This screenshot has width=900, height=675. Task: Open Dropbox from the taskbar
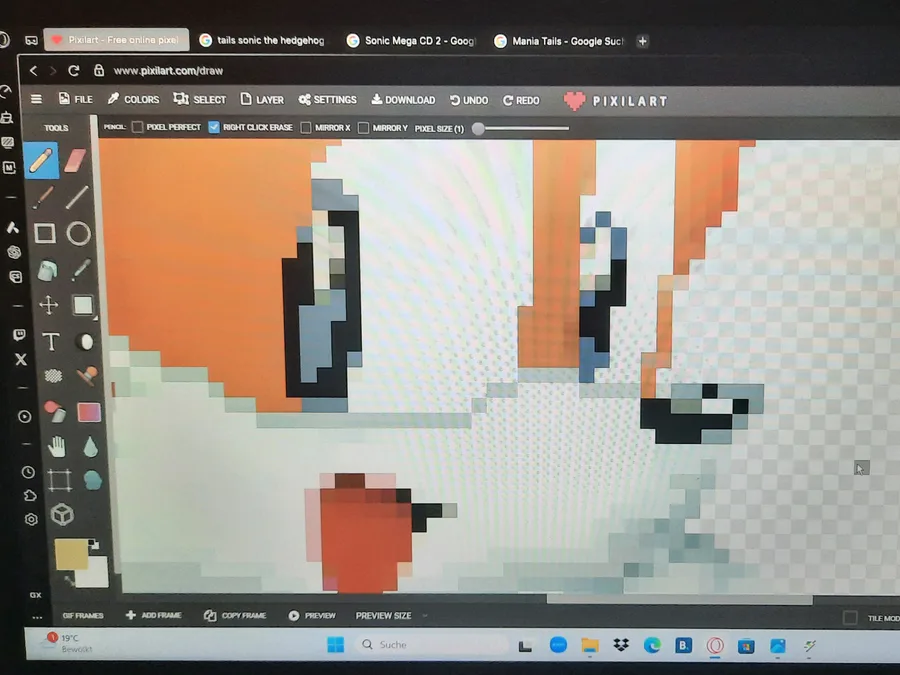point(620,645)
